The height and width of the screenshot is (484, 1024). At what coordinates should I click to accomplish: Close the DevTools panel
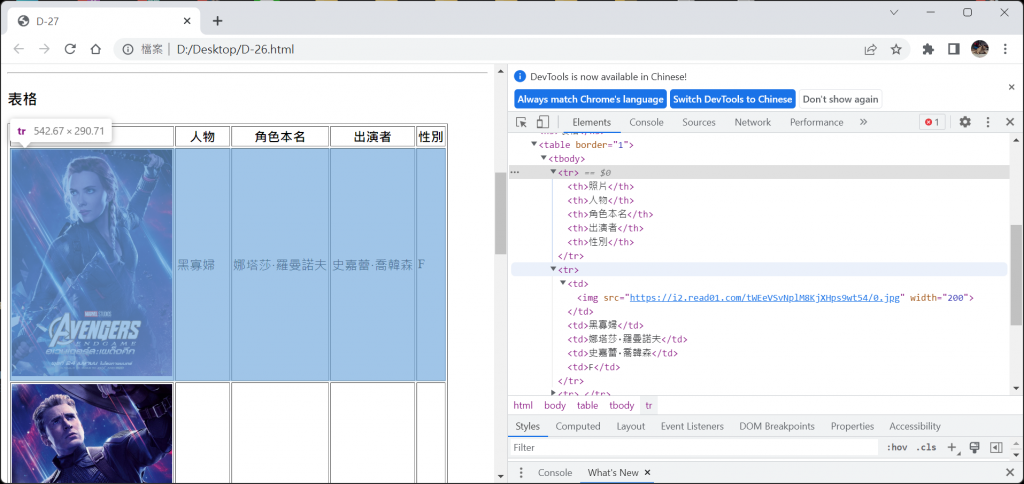pyautogui.click(x=1010, y=122)
